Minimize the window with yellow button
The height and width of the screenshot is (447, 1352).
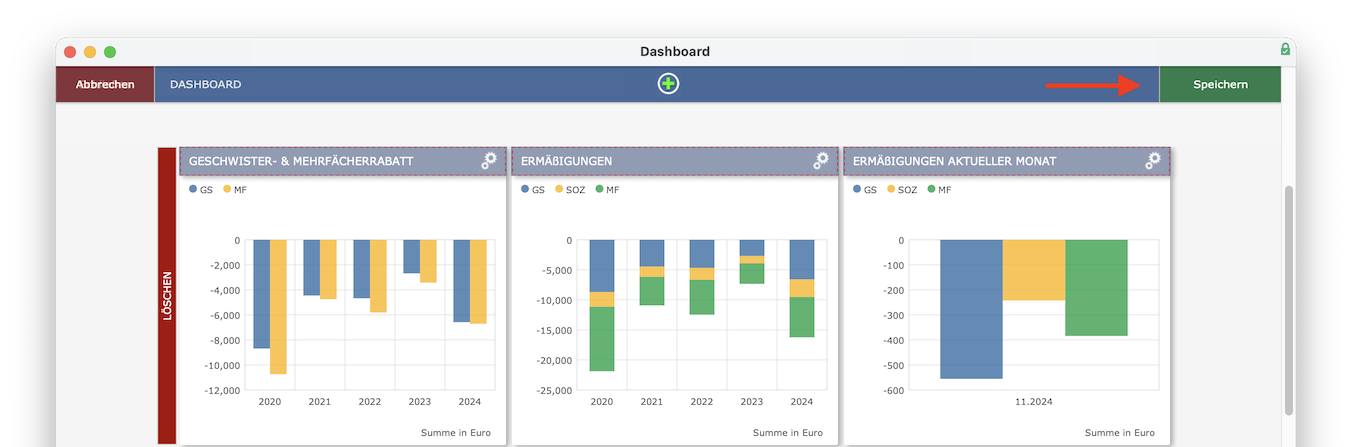[x=90, y=52]
